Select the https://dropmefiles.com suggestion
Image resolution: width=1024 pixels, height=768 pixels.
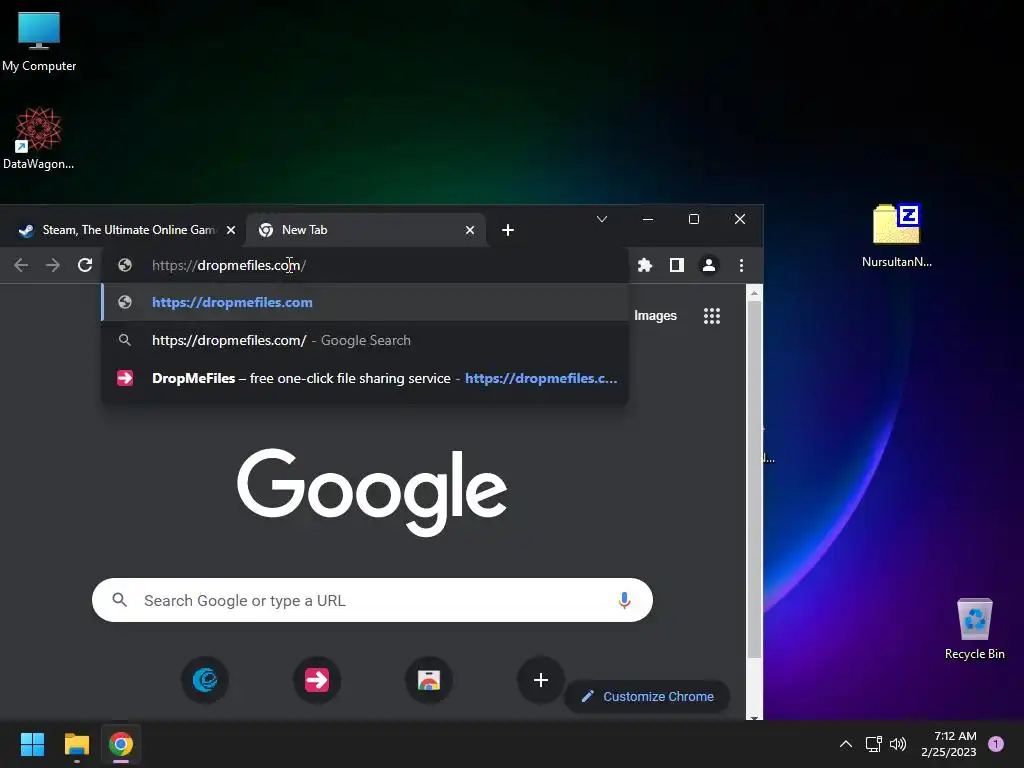[364, 302]
